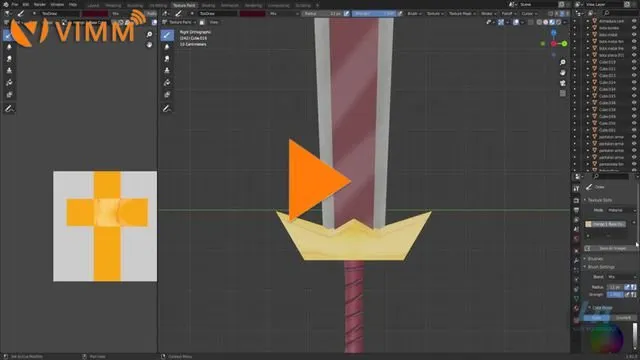The width and height of the screenshot is (640, 360).
Task: Switch viewport shading to material preview
Action: (552, 22)
